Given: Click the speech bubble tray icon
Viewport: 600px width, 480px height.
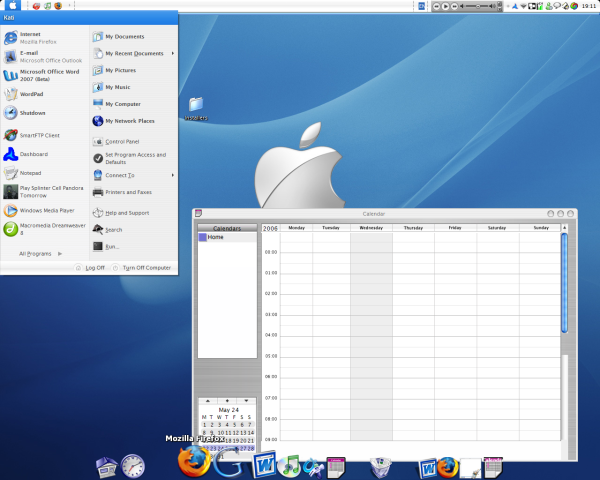Looking at the screenshot, I should pos(557,6).
